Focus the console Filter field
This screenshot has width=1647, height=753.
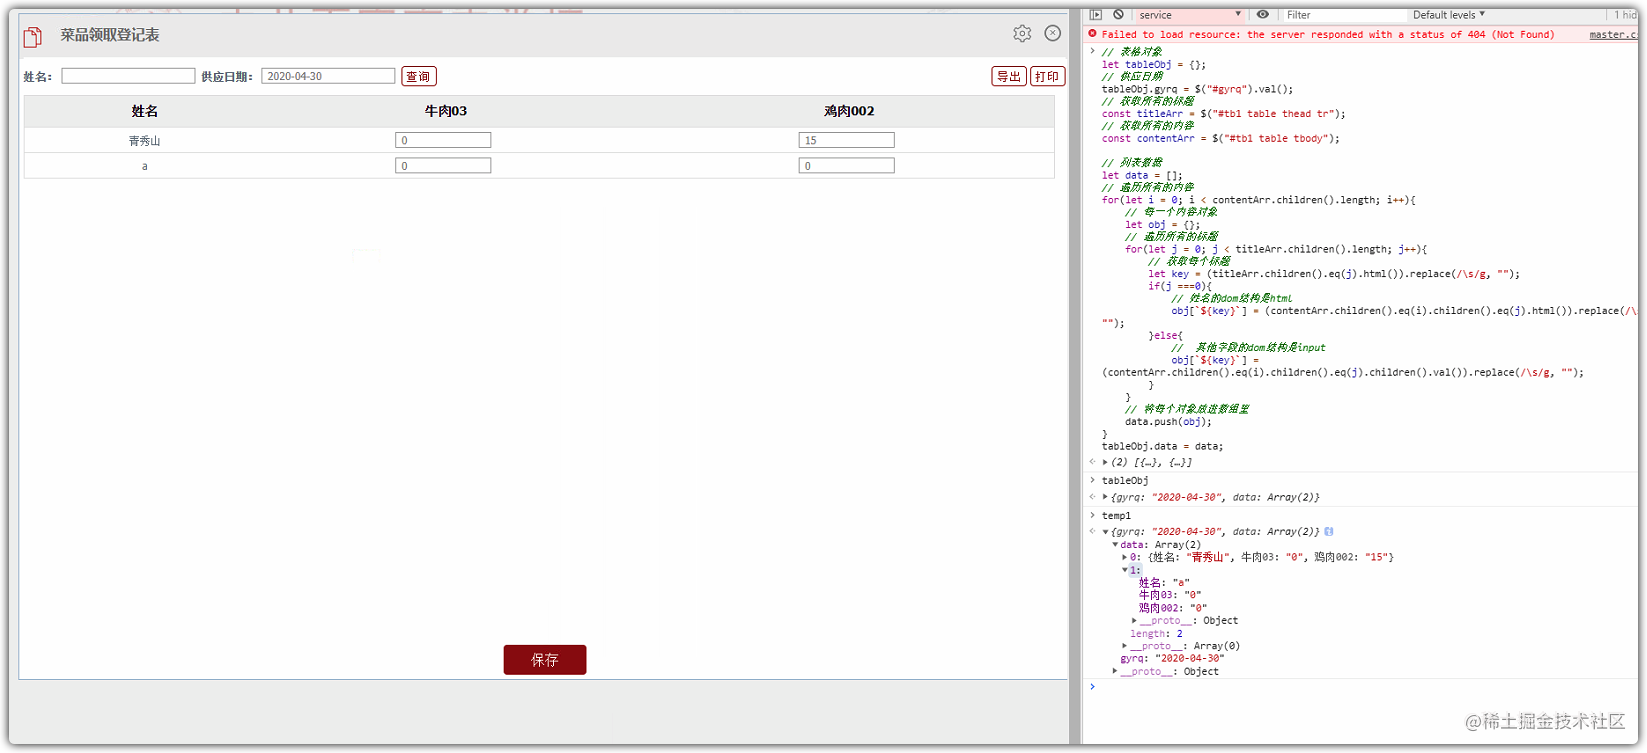(1343, 15)
